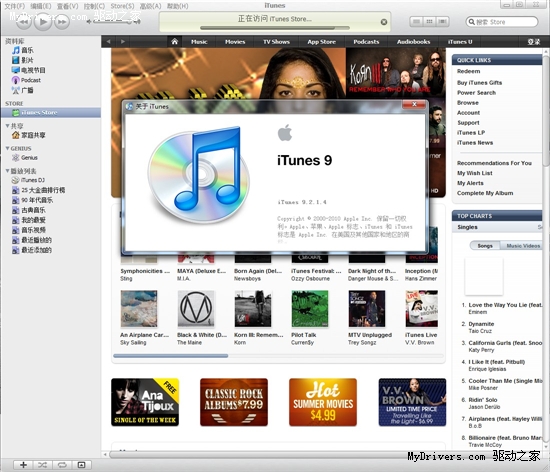Click the Redeem quick link
The height and width of the screenshot is (472, 550).
468,71
